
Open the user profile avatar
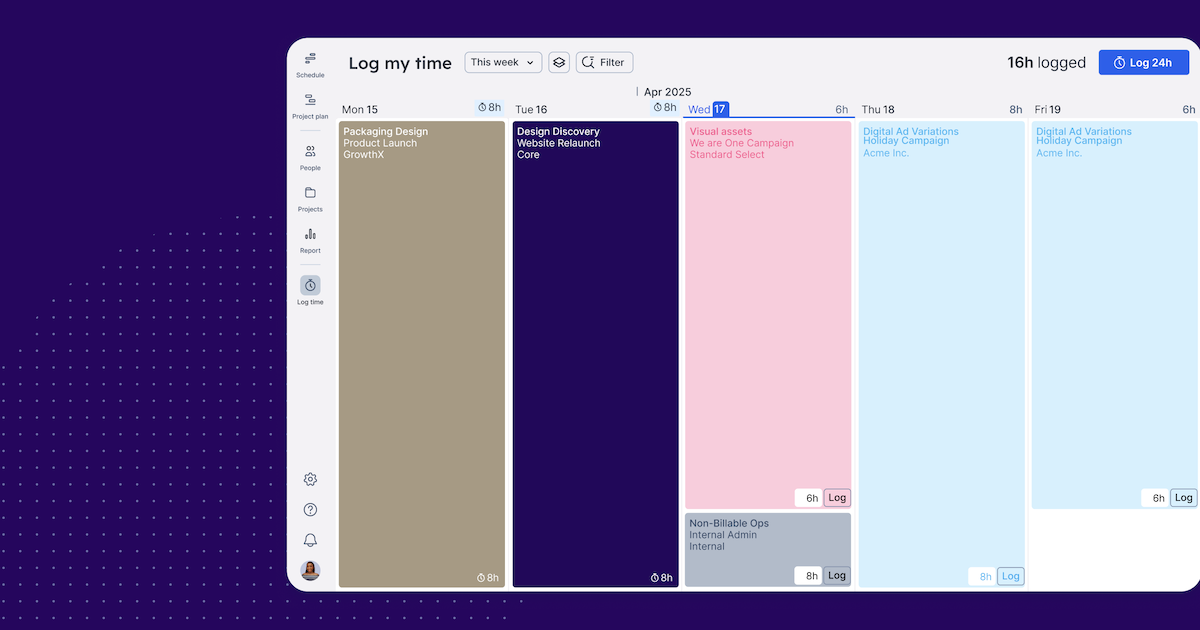point(310,571)
